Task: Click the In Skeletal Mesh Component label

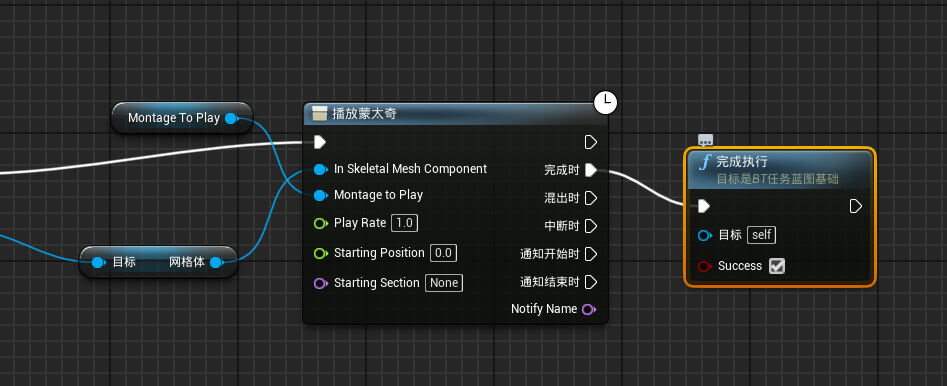Action: (x=410, y=169)
